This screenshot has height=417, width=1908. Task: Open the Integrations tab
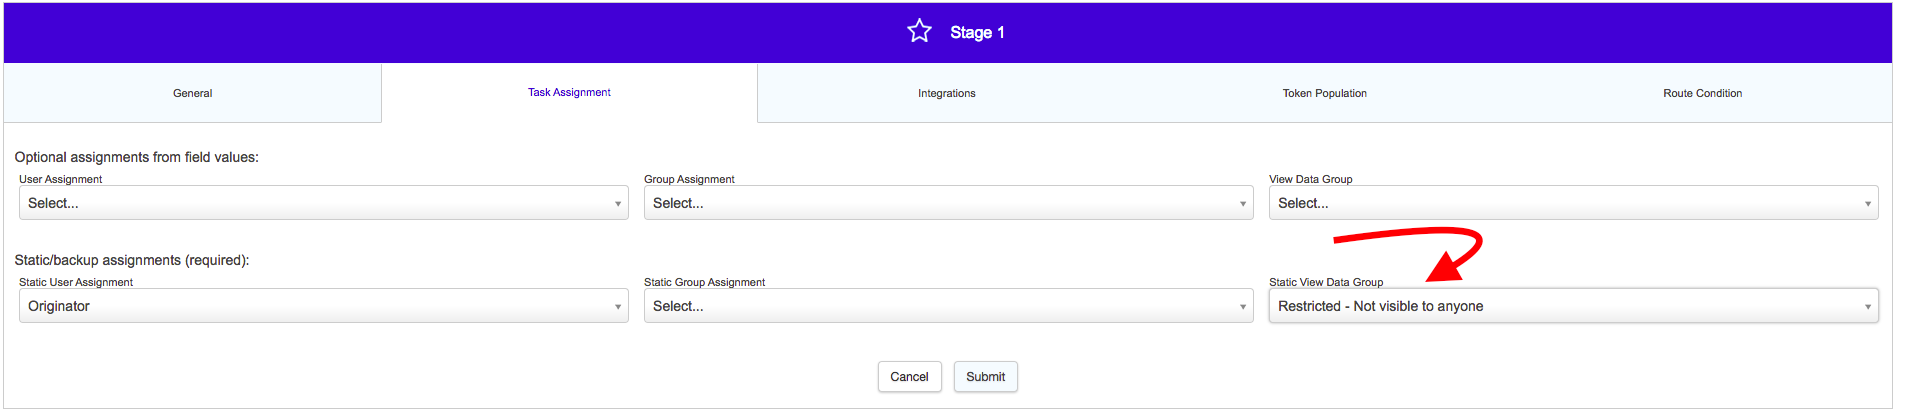pyautogui.click(x=946, y=93)
